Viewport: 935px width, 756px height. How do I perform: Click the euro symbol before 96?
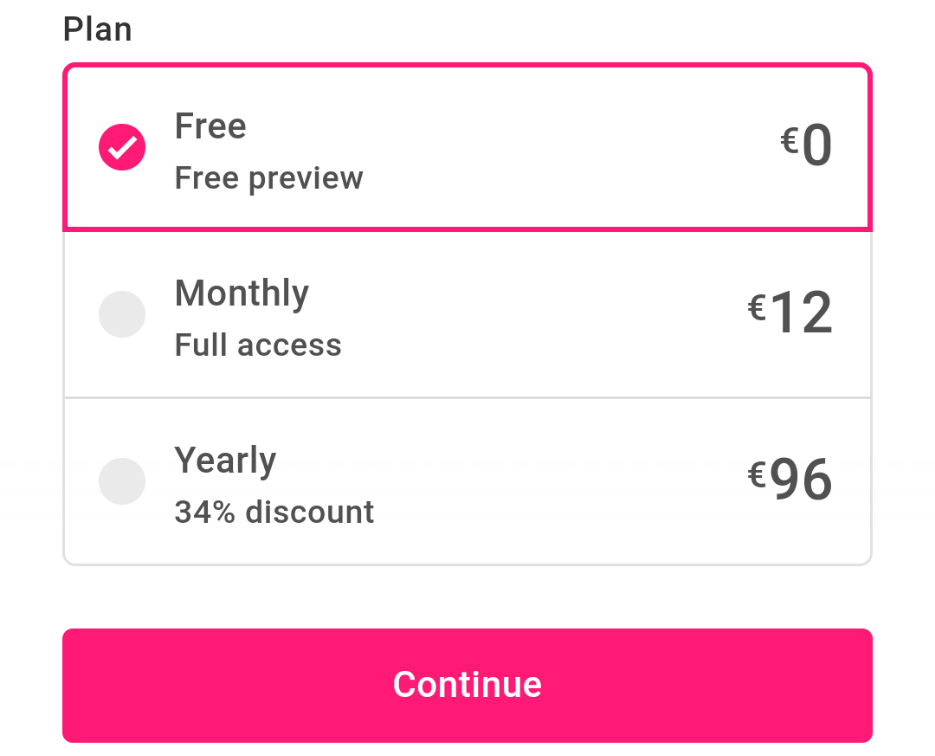point(757,475)
